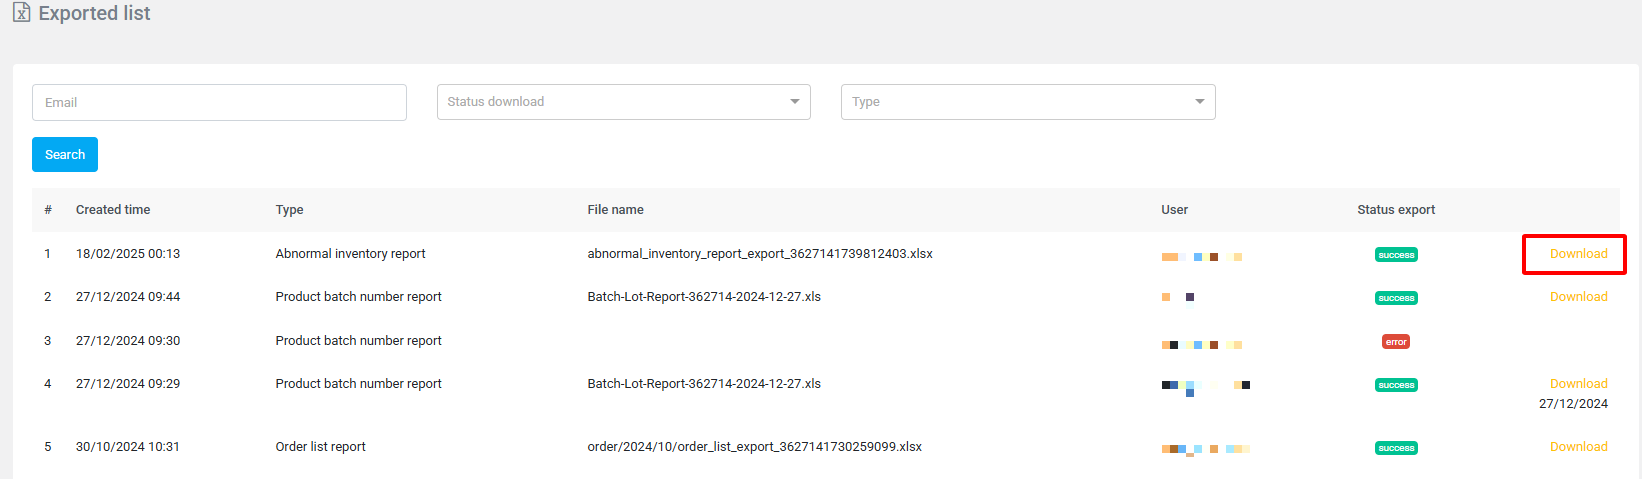Click success badge for abnormal inventory report
Viewport: 1642px width, 479px height.
pos(1395,255)
